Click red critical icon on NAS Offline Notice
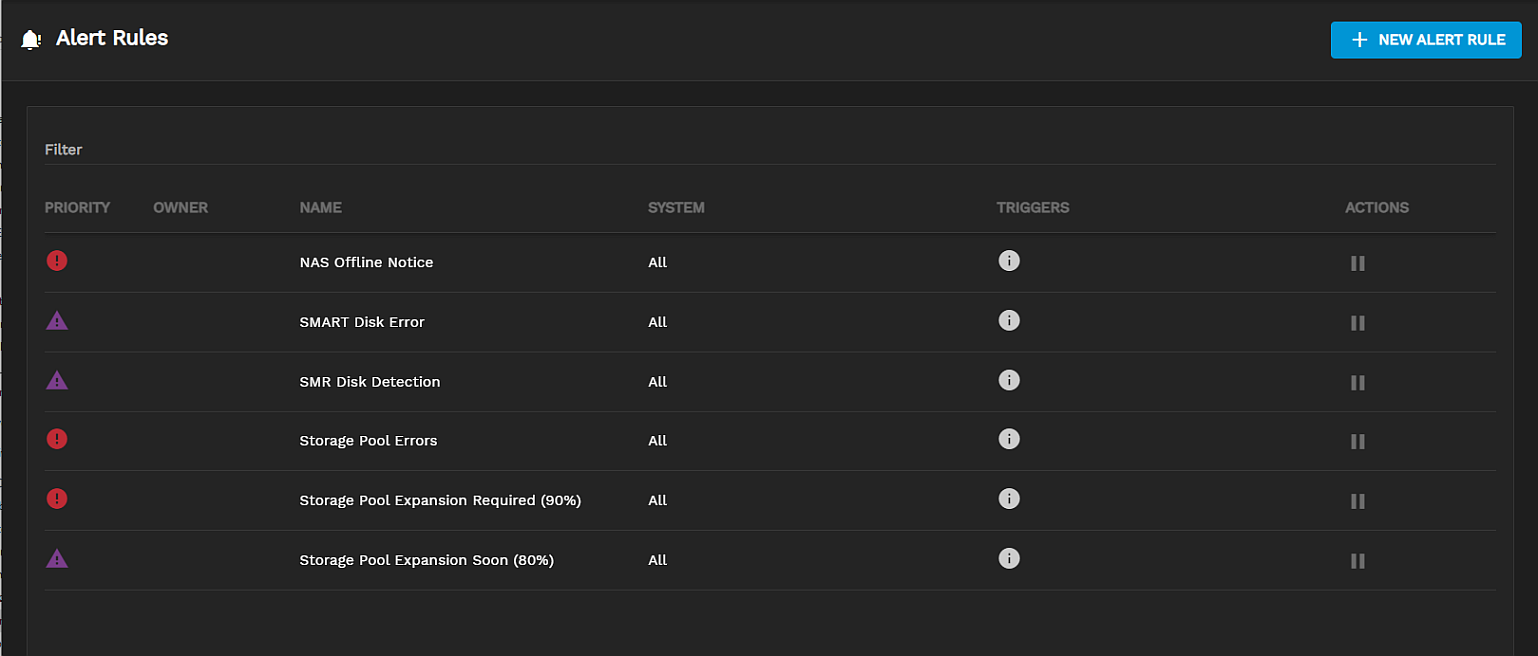1538x656 pixels. (57, 261)
